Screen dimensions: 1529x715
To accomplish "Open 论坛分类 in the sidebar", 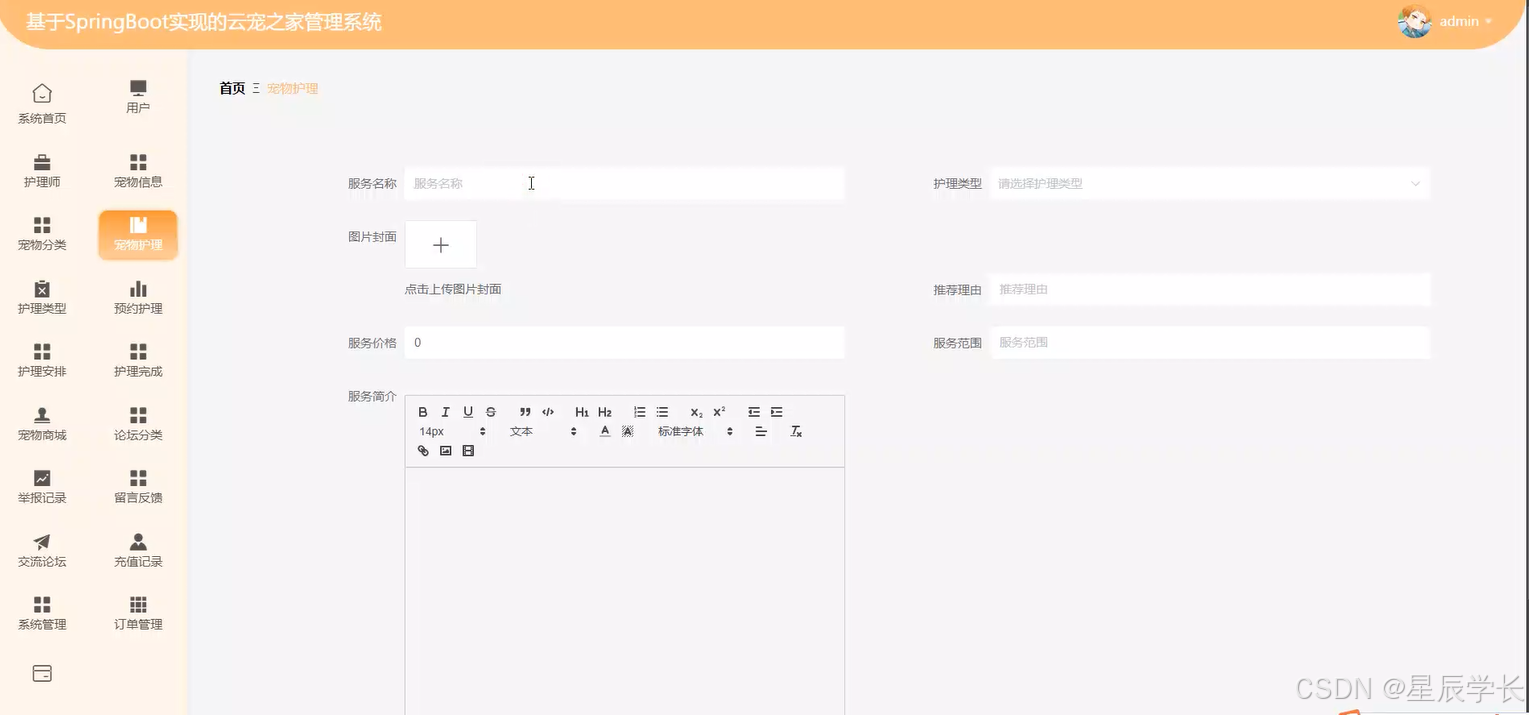I will (138, 424).
